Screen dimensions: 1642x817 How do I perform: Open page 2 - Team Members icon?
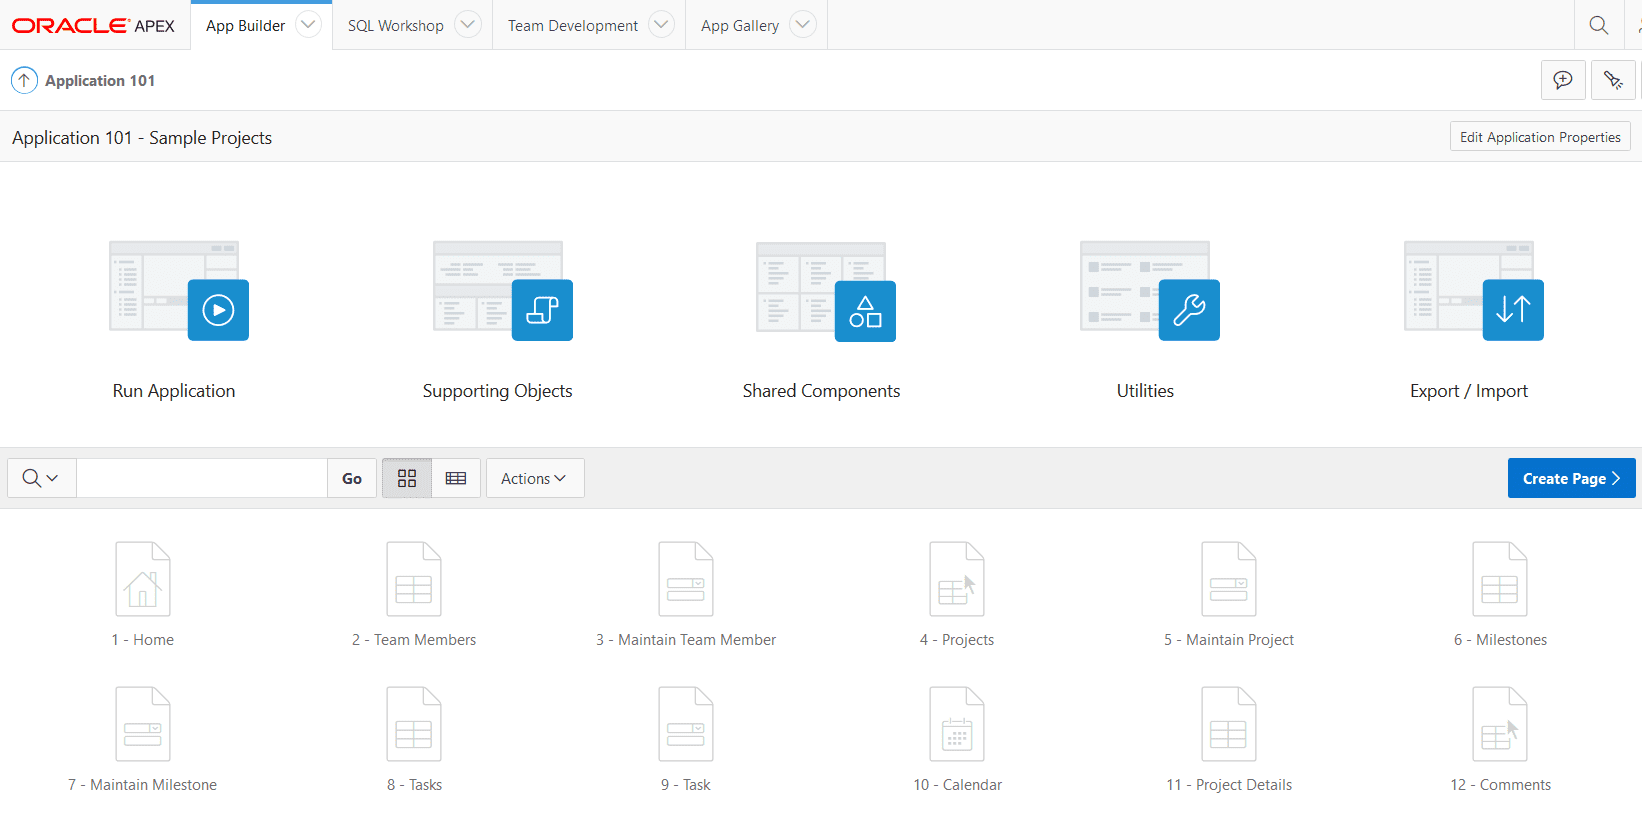coord(414,579)
